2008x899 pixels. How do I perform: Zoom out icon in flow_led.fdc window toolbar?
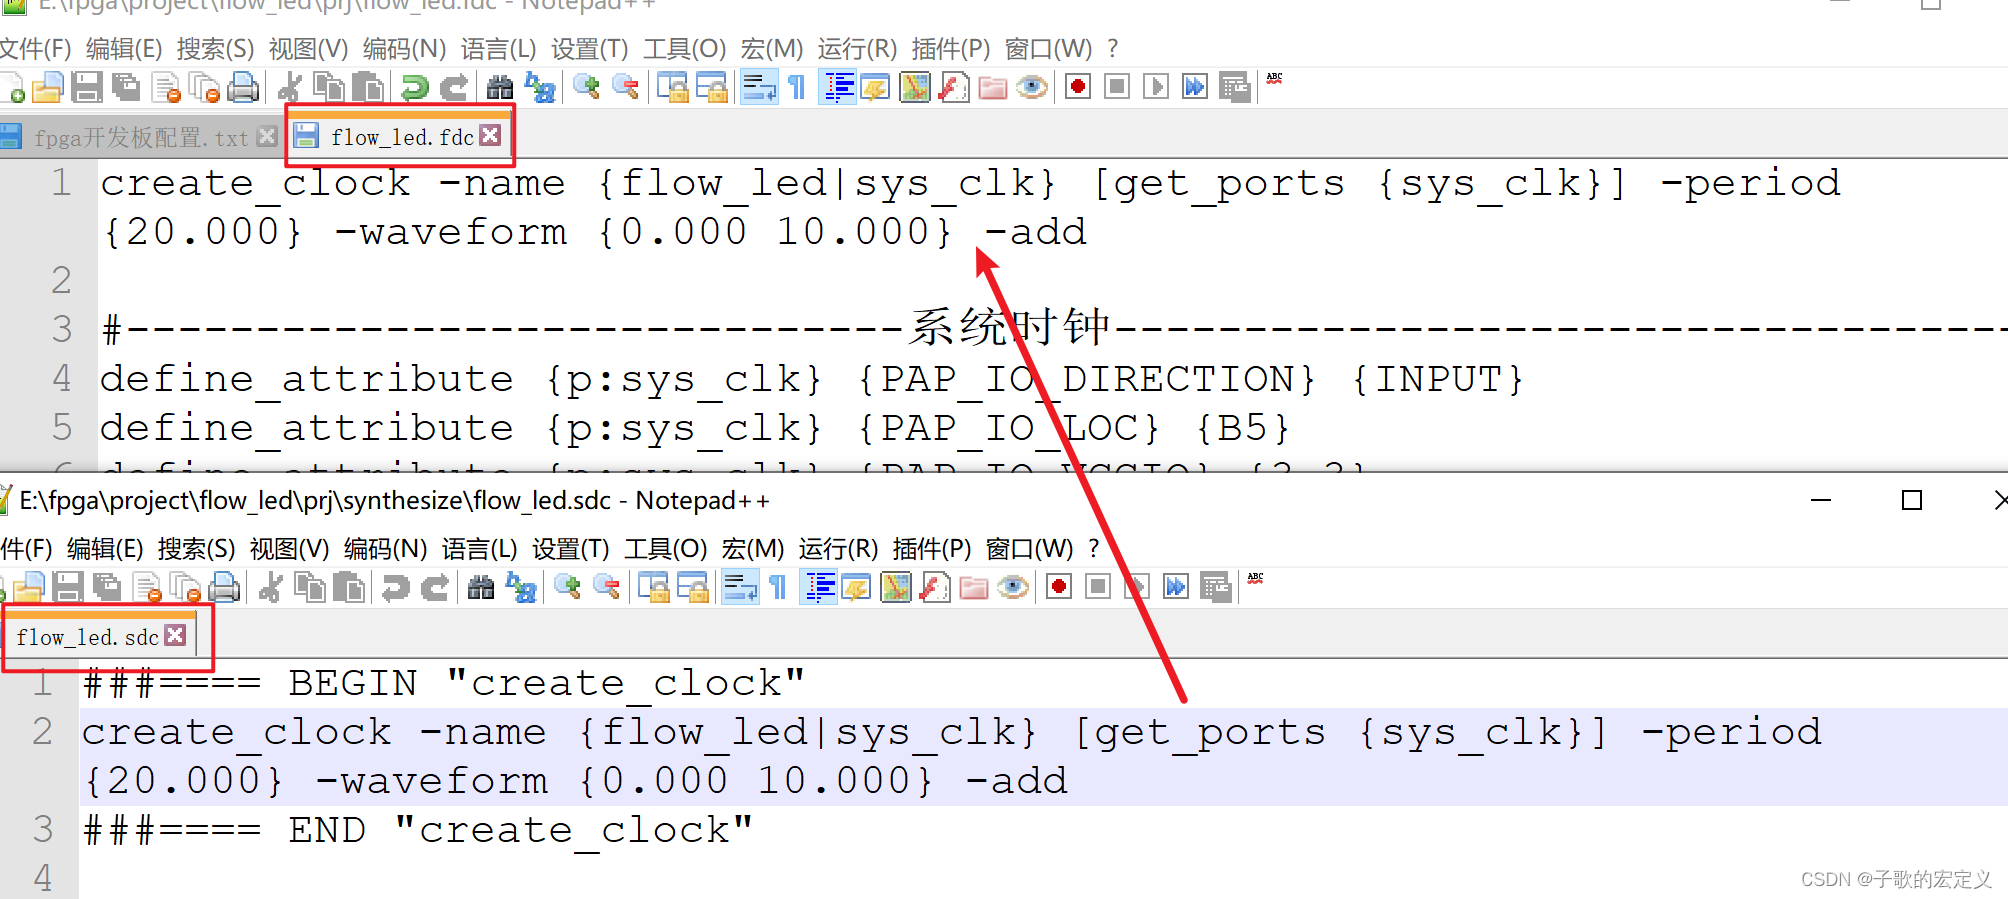click(x=626, y=88)
